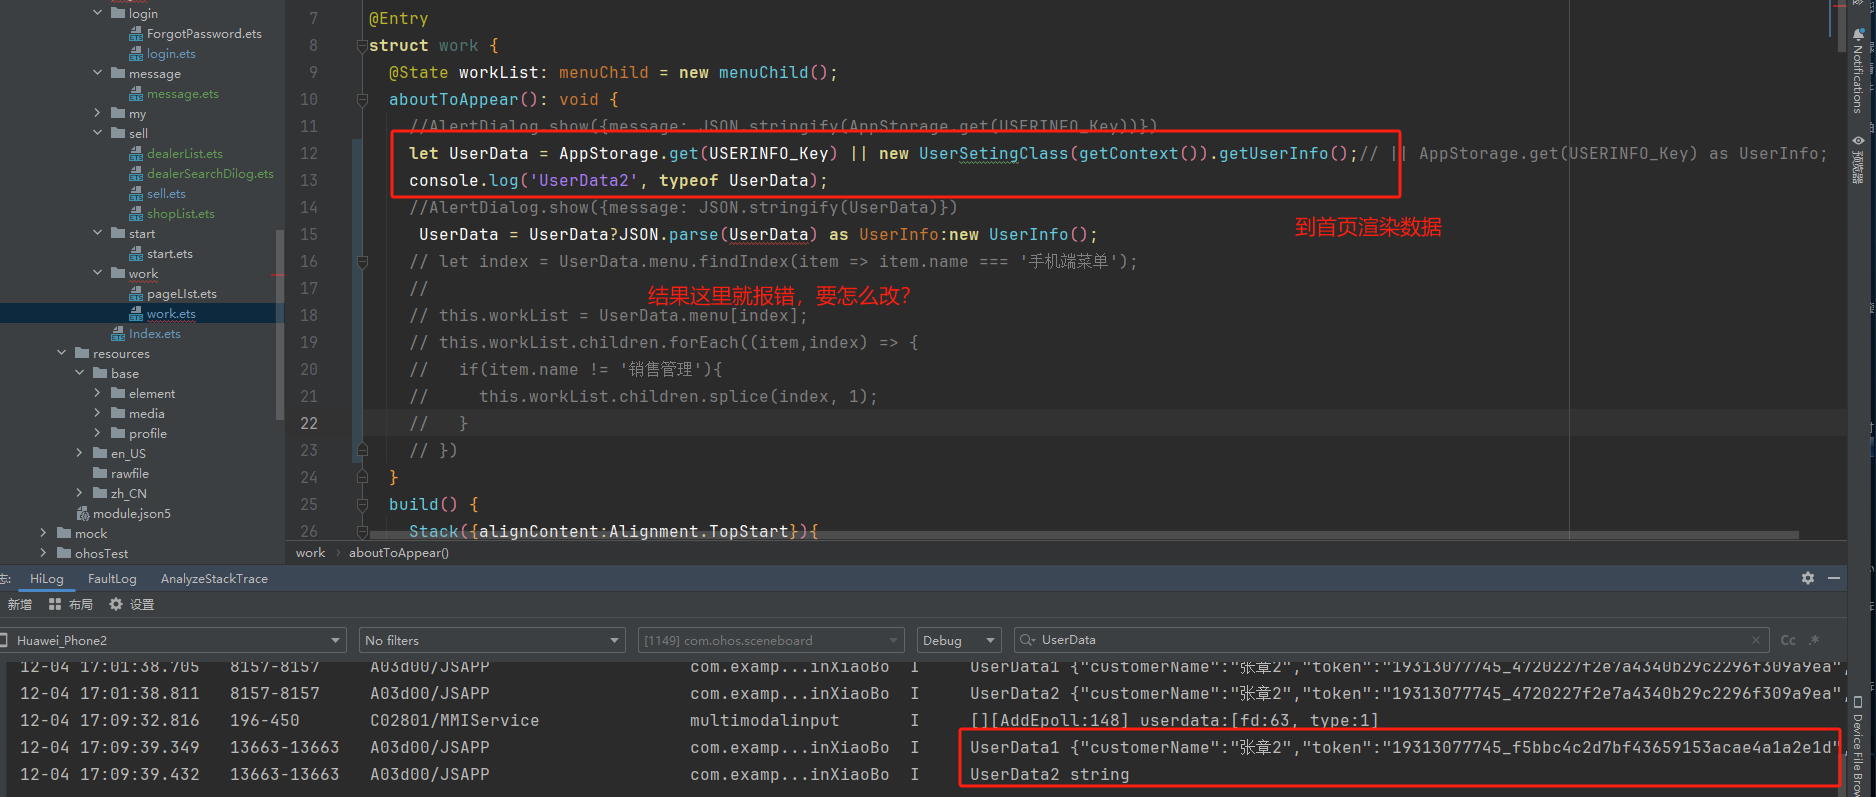Click fold marker at aboutToAppear line
This screenshot has height=797, width=1876.
point(362,100)
